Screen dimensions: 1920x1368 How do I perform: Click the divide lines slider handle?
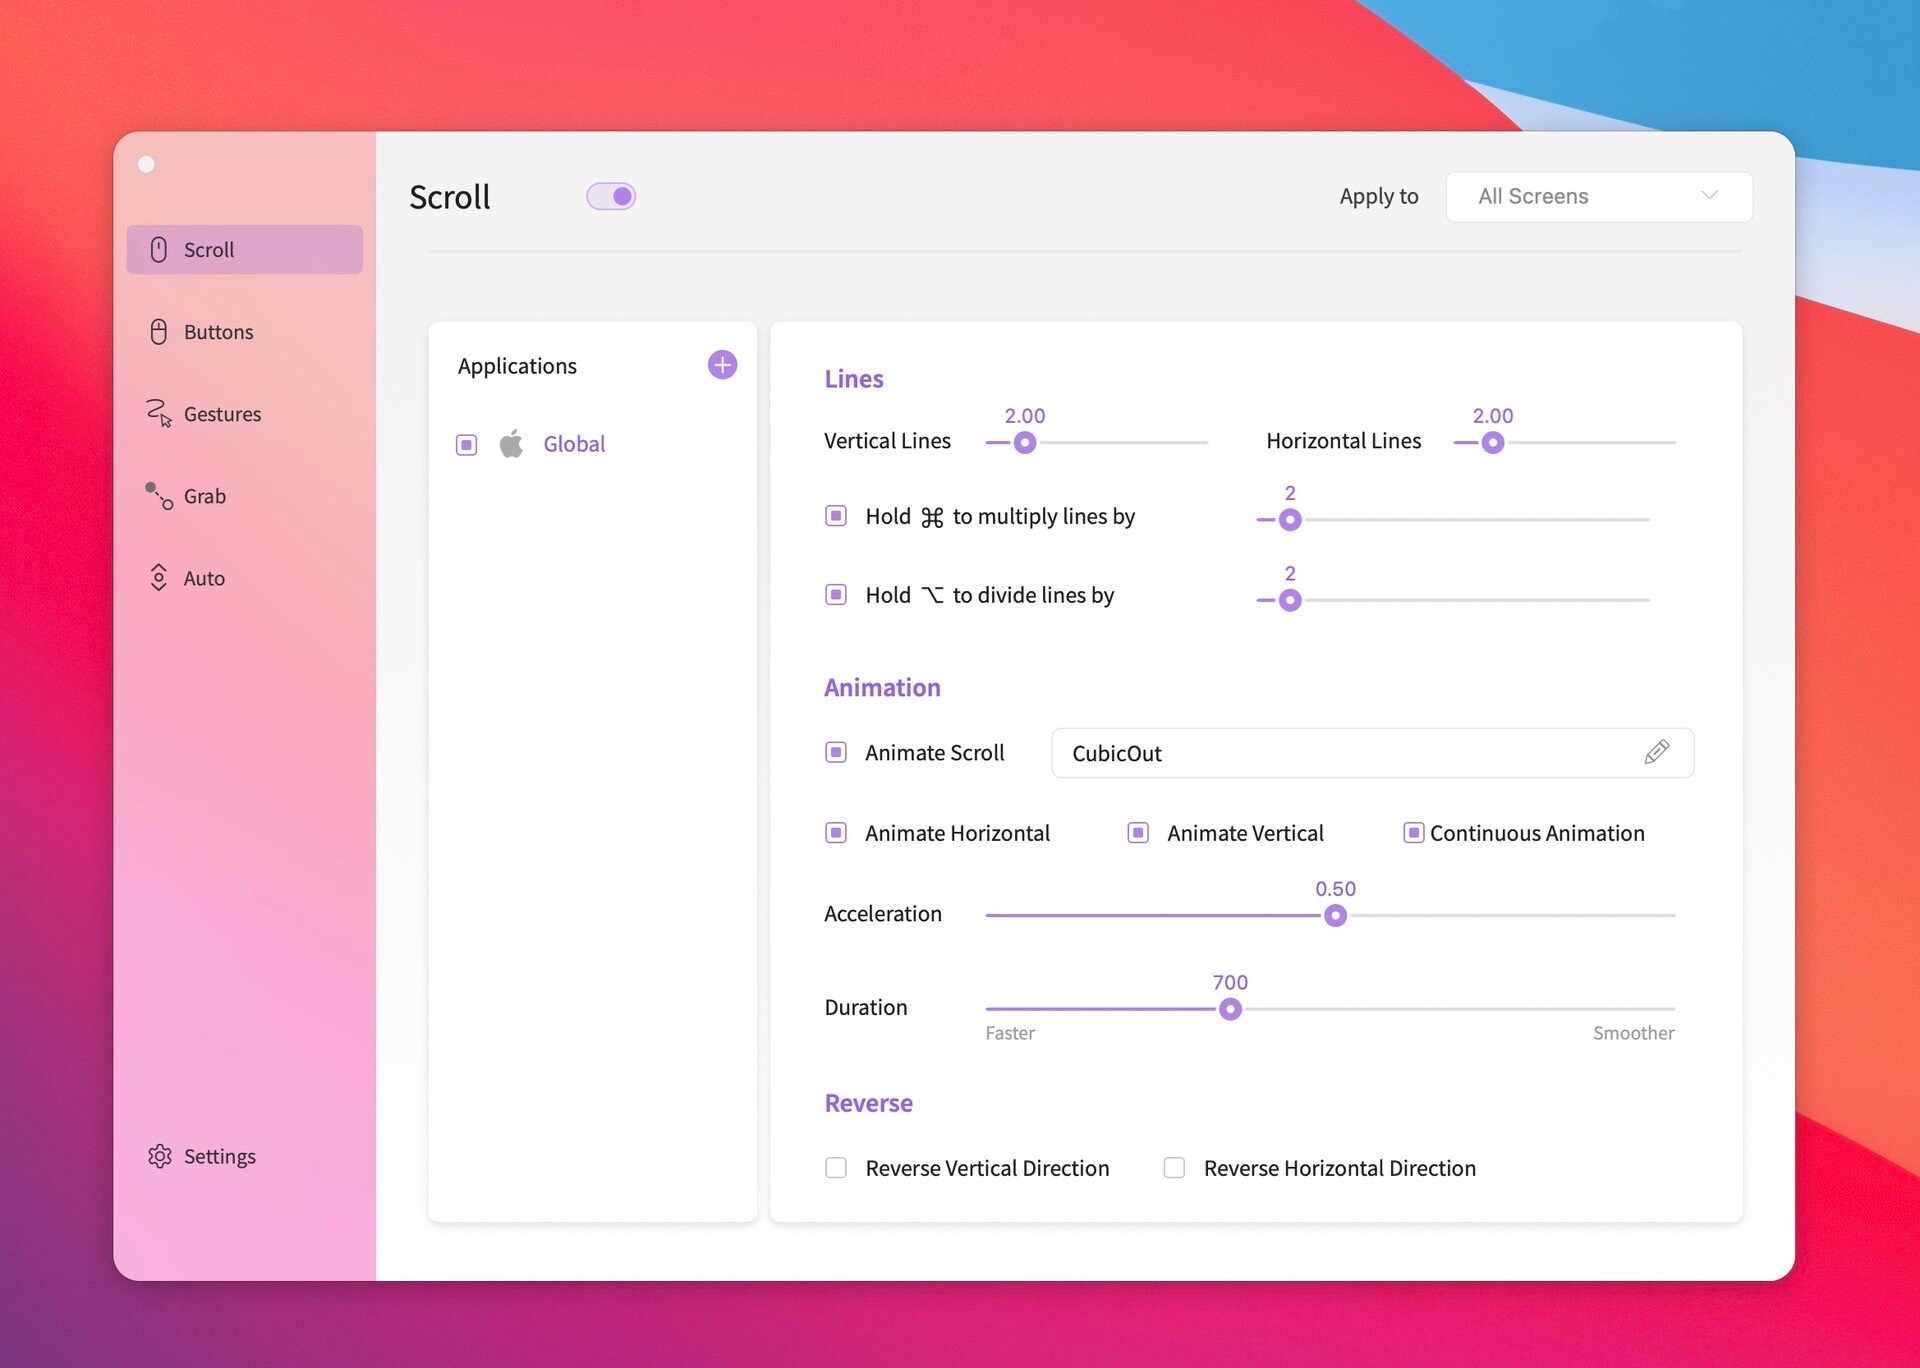[x=1290, y=600]
